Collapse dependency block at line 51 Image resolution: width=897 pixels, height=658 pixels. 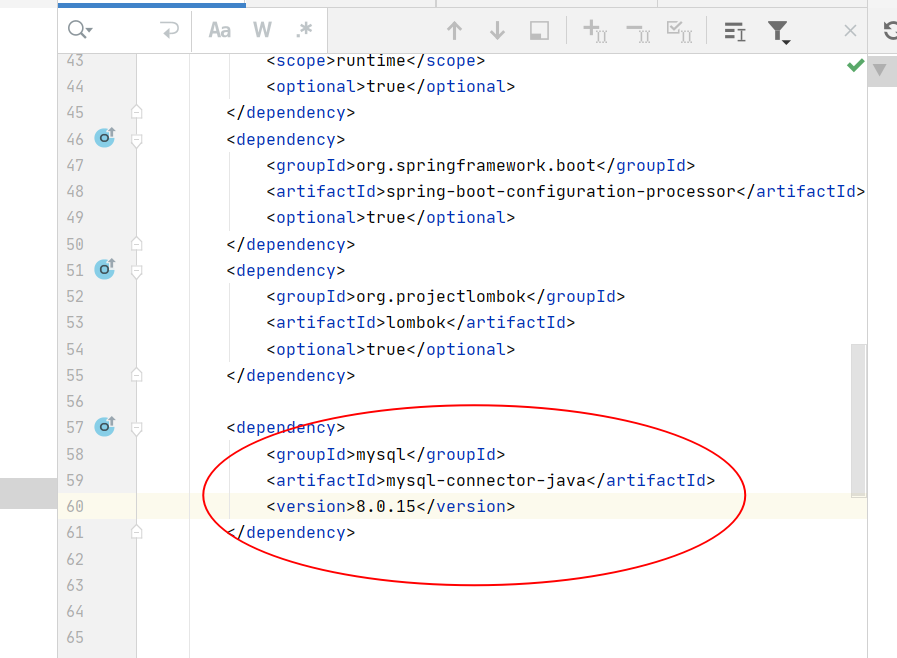pos(136,271)
